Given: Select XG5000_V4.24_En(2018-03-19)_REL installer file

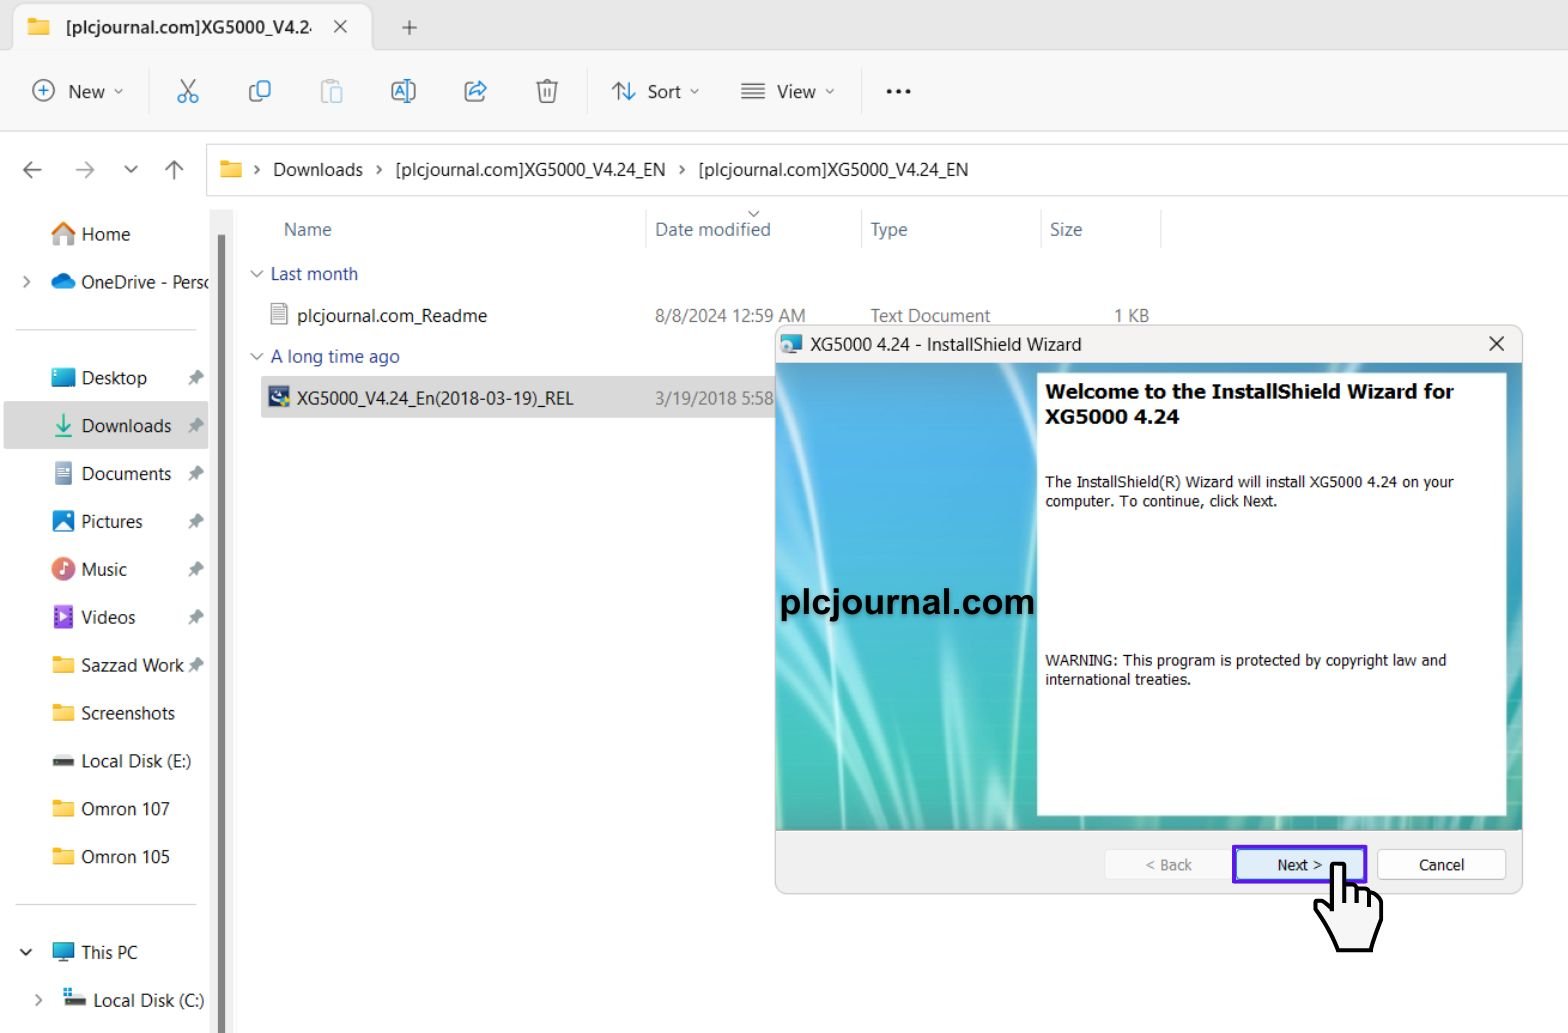Looking at the screenshot, I should coord(434,398).
